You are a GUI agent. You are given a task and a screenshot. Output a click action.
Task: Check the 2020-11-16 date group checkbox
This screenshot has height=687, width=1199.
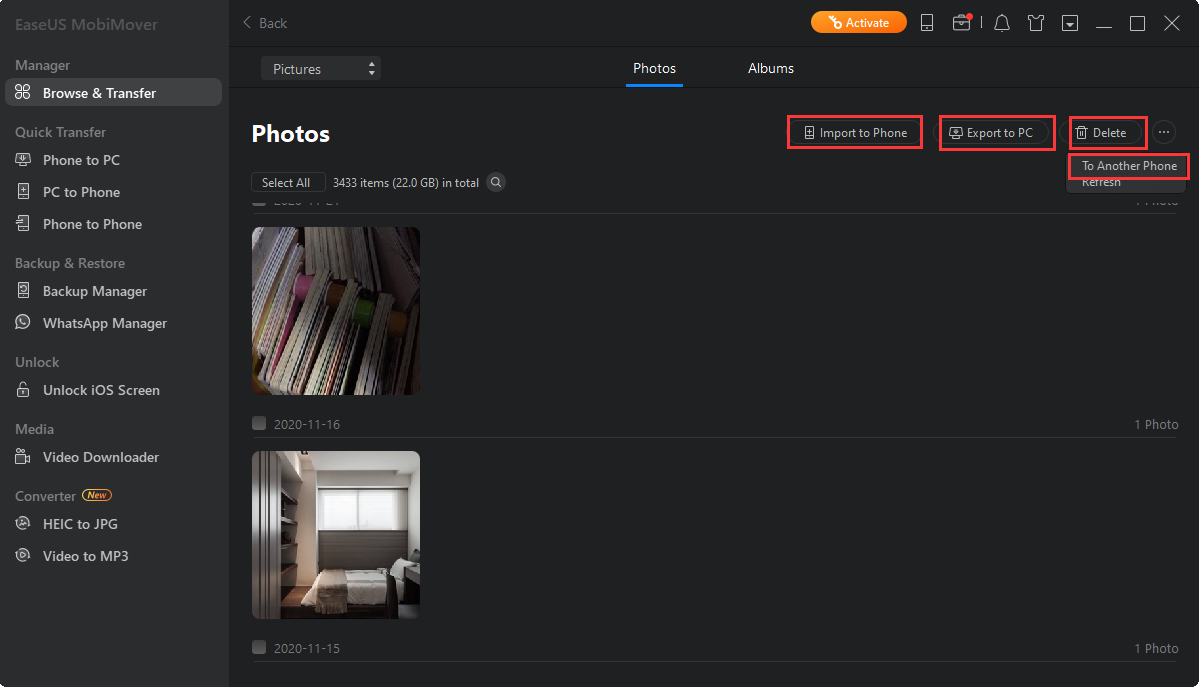259,424
